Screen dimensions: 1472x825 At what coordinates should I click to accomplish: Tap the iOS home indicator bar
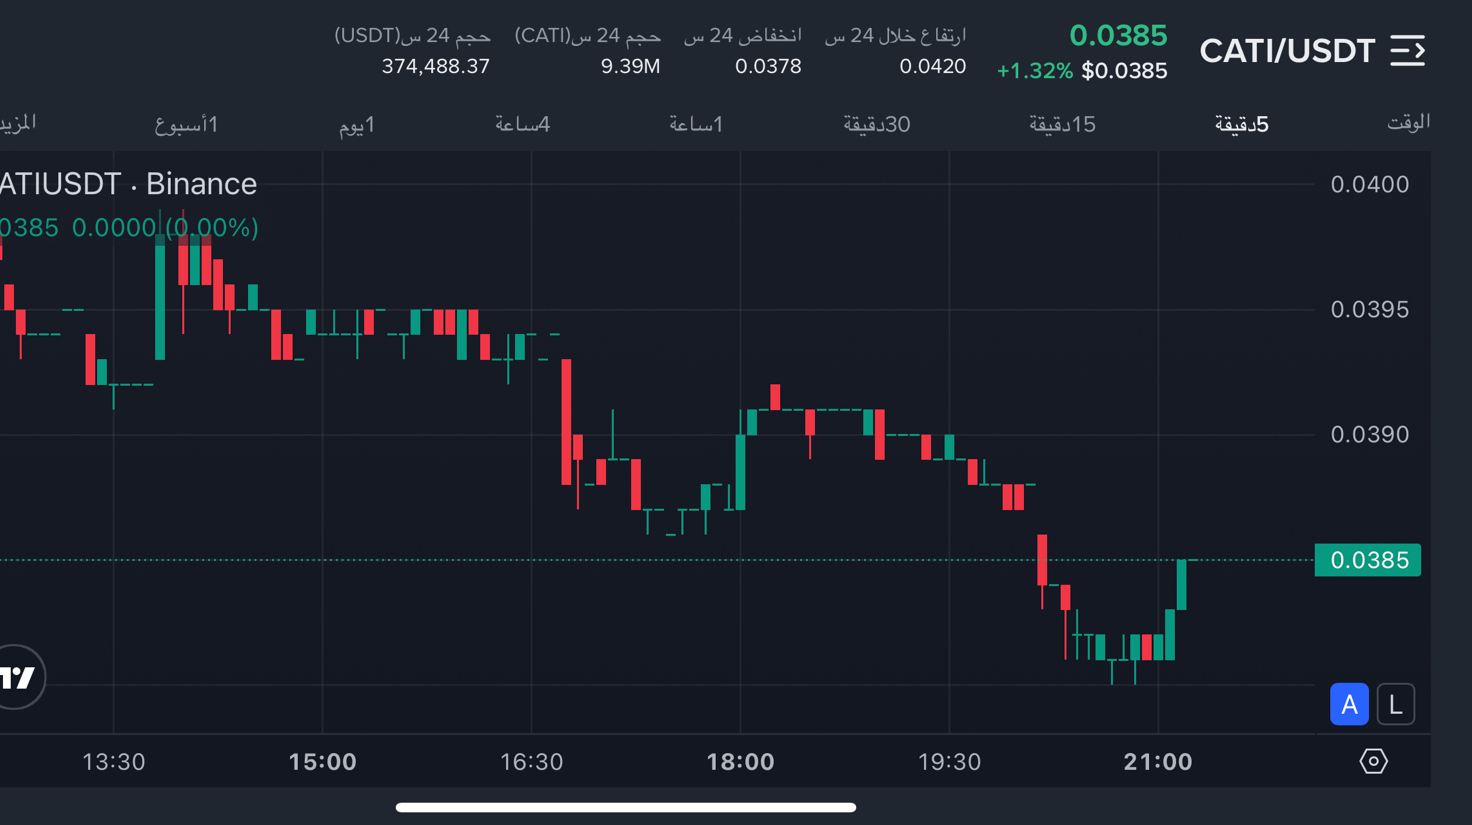[x=626, y=807]
